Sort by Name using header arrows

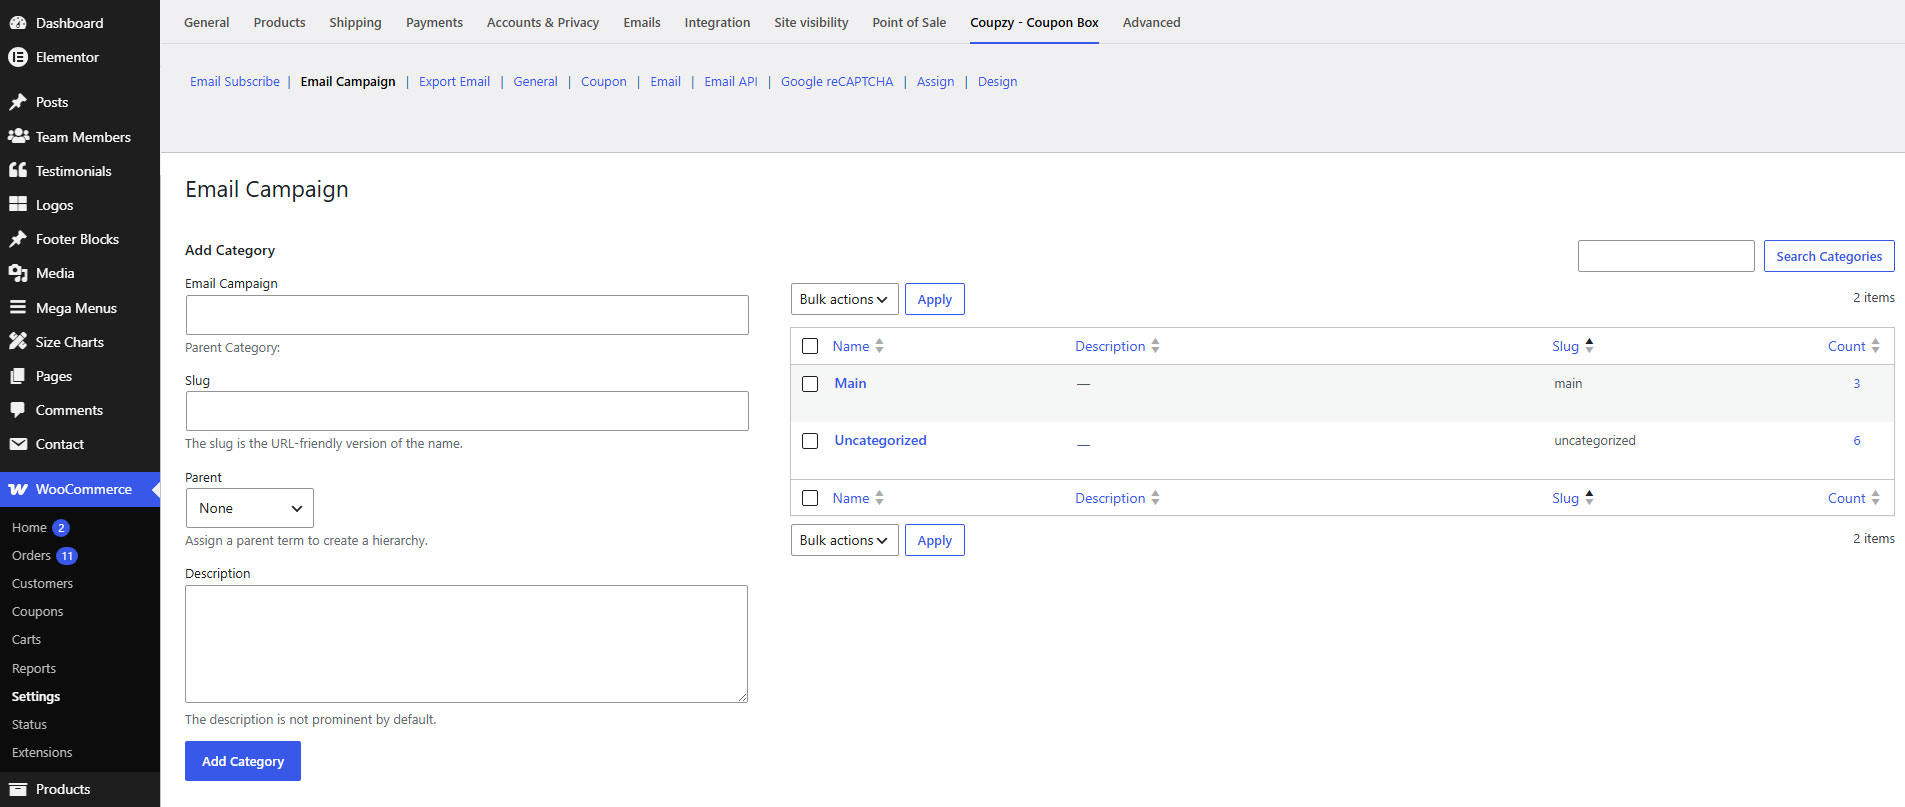pyautogui.click(x=879, y=346)
